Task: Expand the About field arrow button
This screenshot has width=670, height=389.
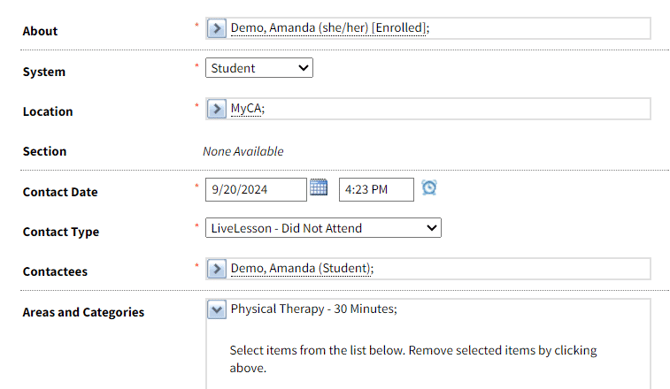Action: 217,28
